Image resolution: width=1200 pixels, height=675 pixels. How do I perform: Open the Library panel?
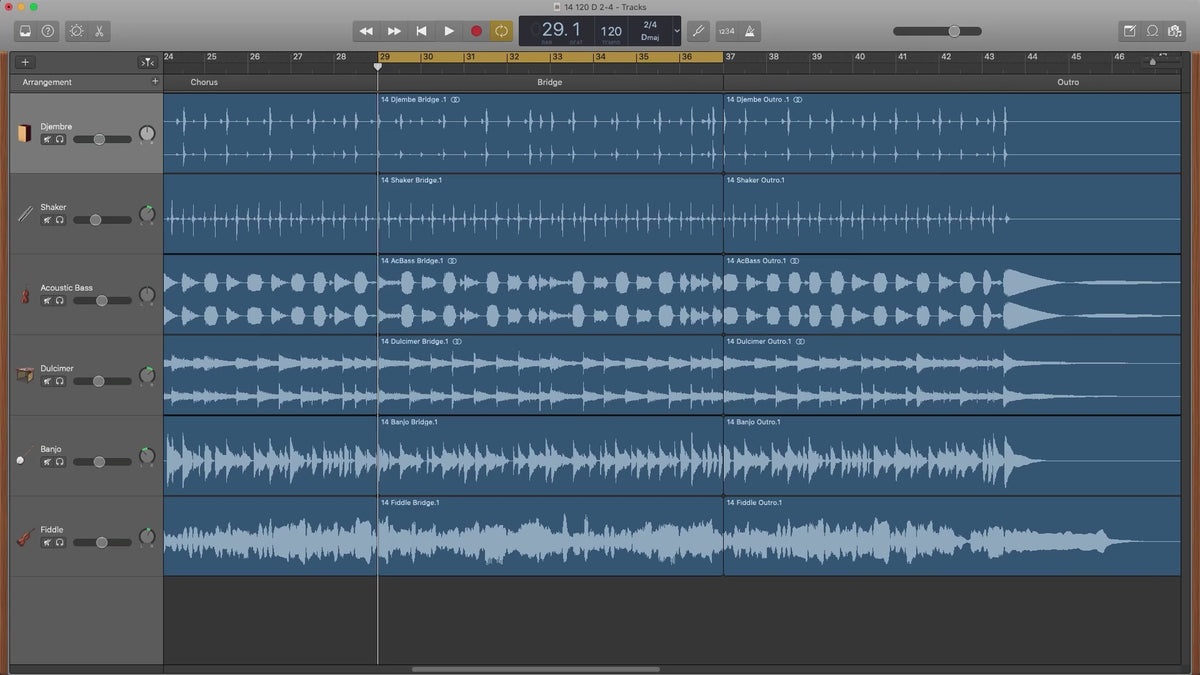pos(25,31)
